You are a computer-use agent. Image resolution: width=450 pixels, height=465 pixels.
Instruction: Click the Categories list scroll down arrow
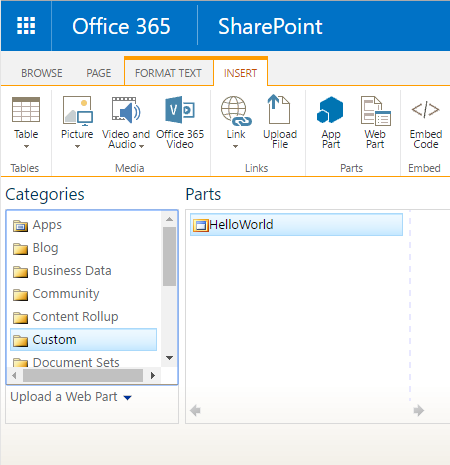pyautogui.click(x=169, y=358)
